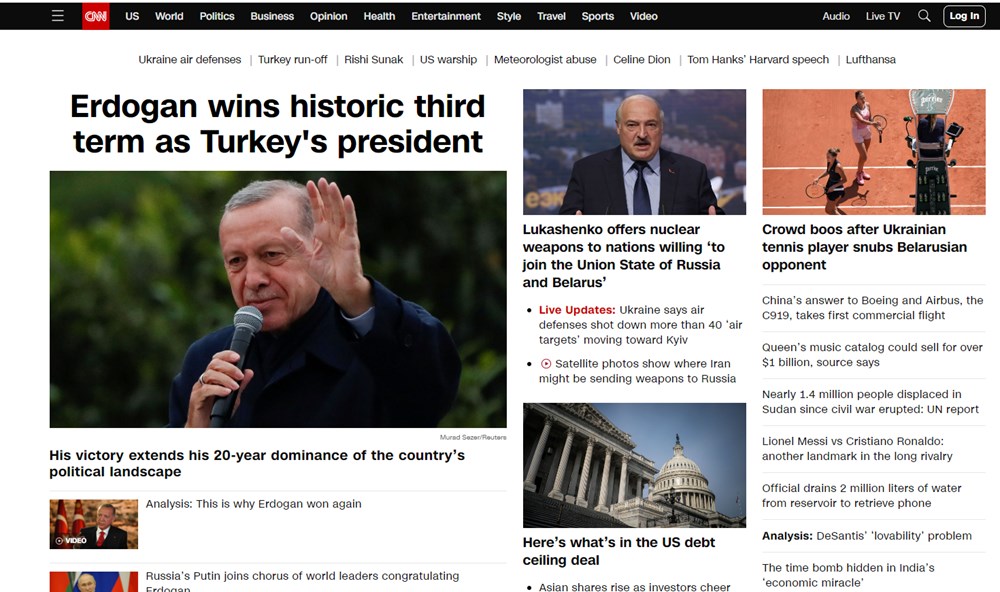1000x592 pixels.
Task: Go to the Entertainment menu item
Action: [x=446, y=16]
